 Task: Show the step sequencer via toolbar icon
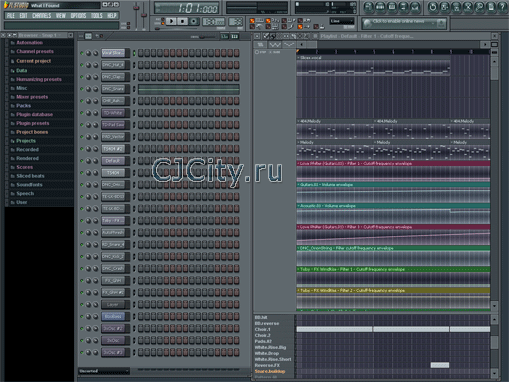pyautogui.click(x=380, y=7)
